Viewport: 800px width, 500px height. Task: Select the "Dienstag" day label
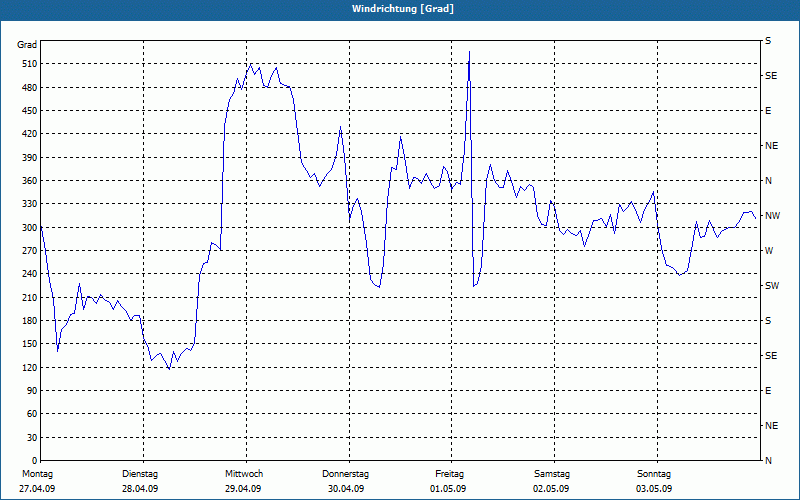pos(140,474)
